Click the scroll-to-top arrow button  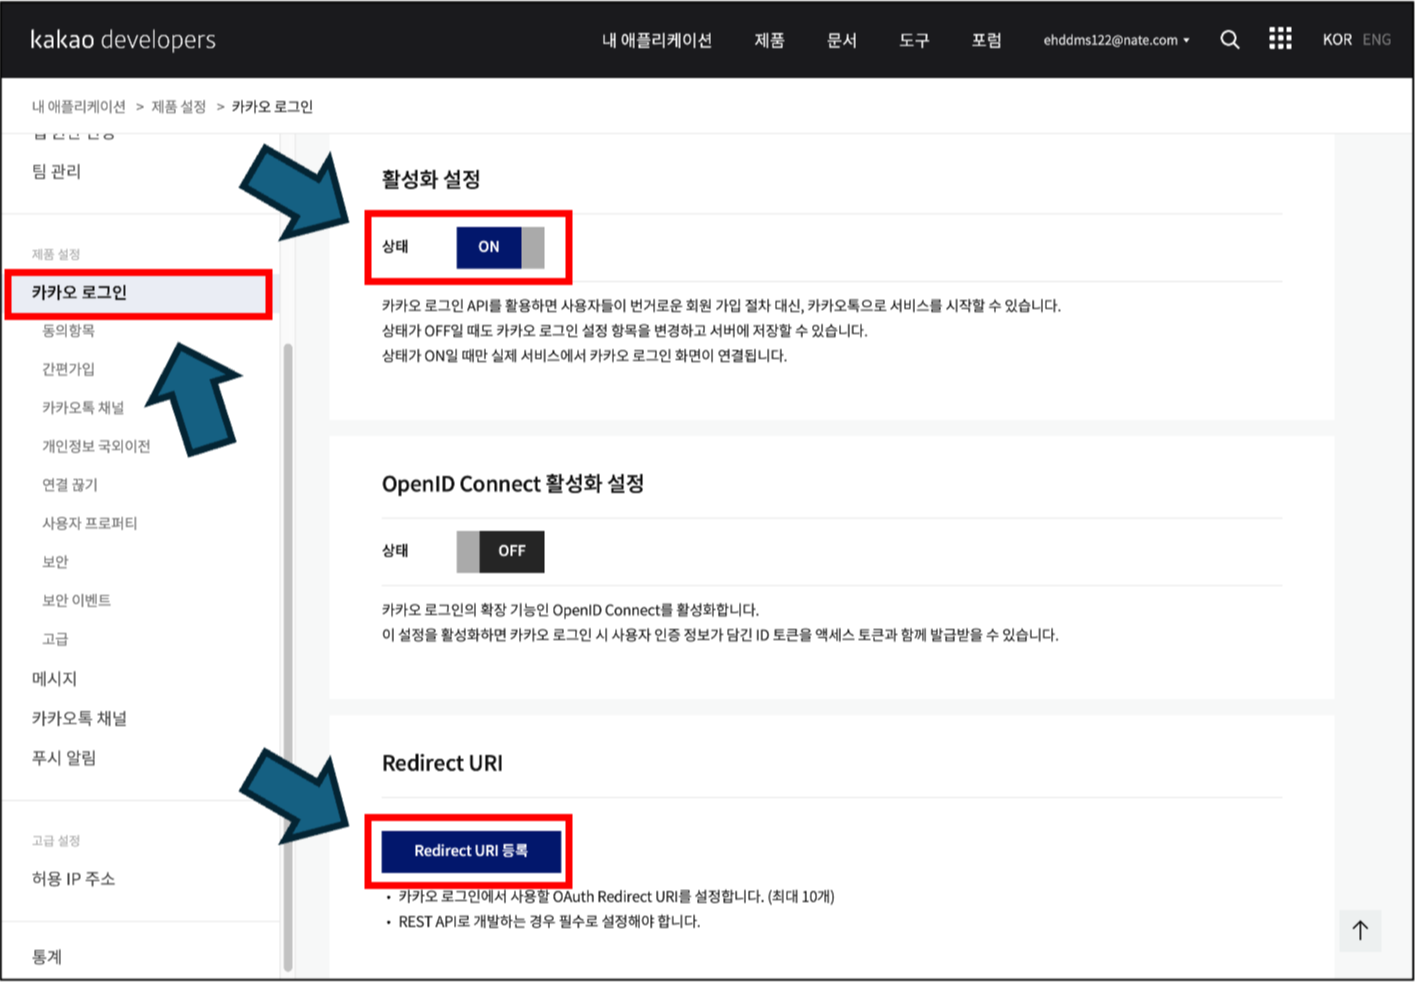click(x=1360, y=931)
